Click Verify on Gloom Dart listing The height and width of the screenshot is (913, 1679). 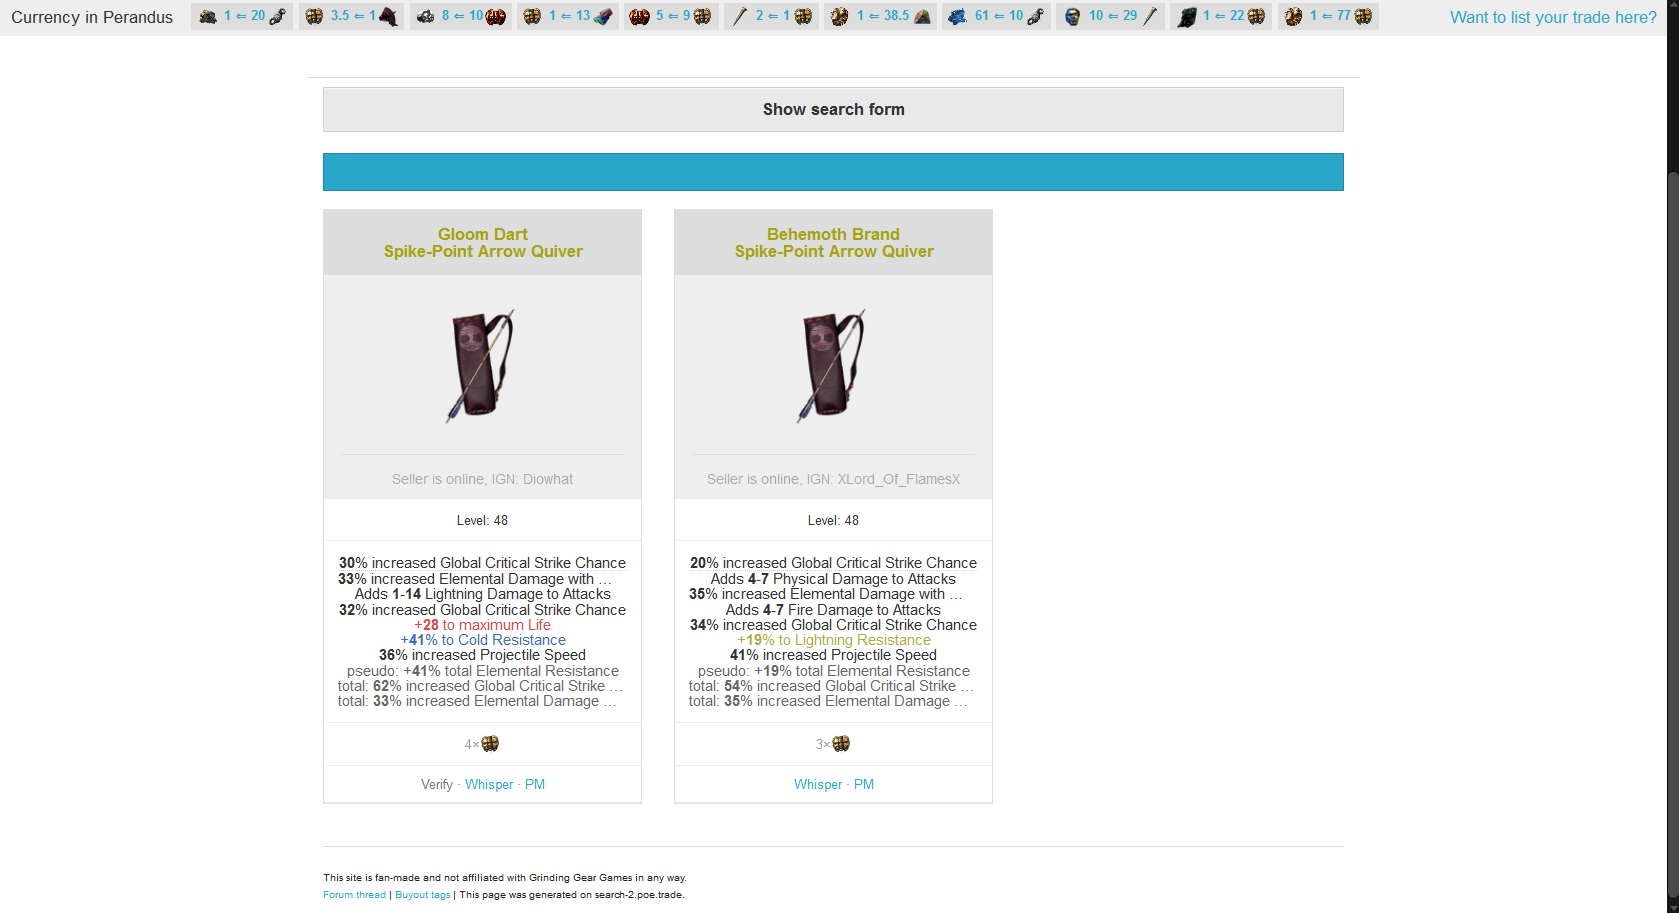pyautogui.click(x=437, y=785)
